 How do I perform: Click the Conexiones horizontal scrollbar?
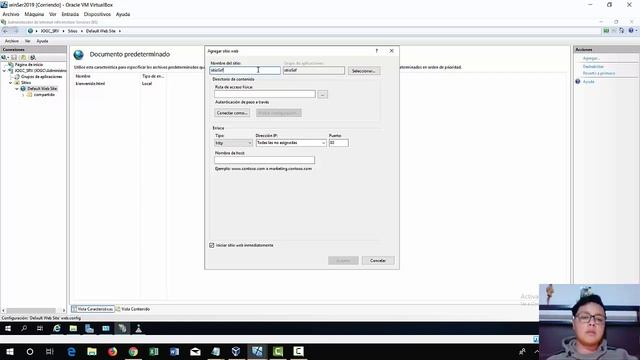click(x=33, y=311)
